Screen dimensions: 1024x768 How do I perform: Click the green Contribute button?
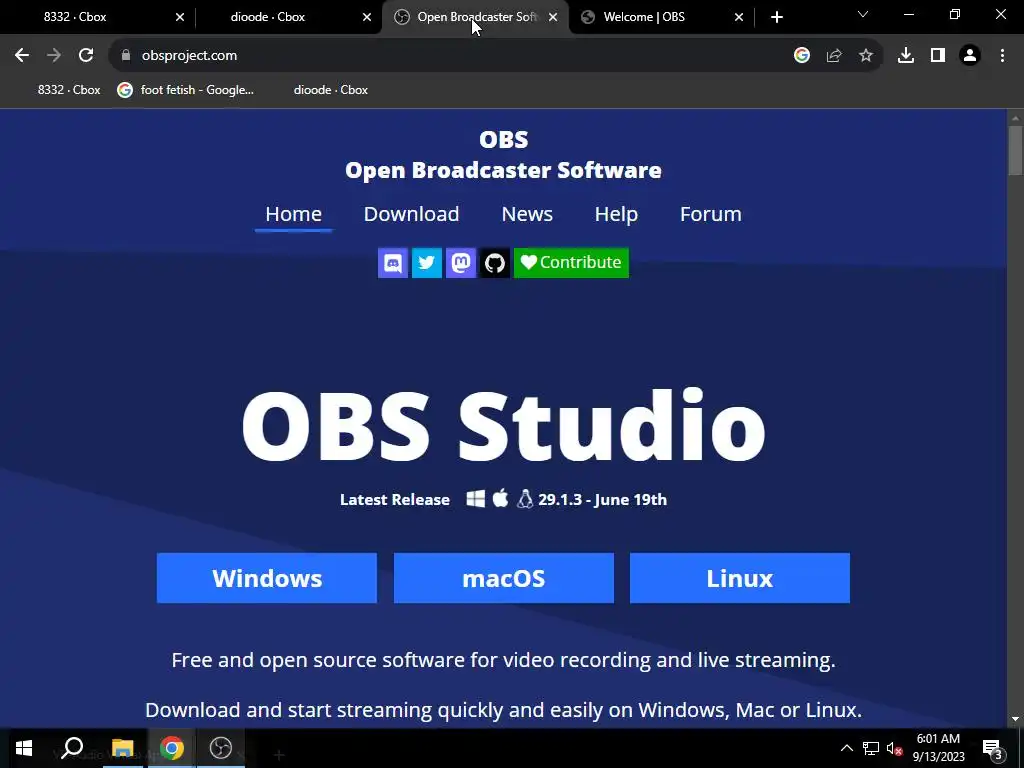[571, 263]
